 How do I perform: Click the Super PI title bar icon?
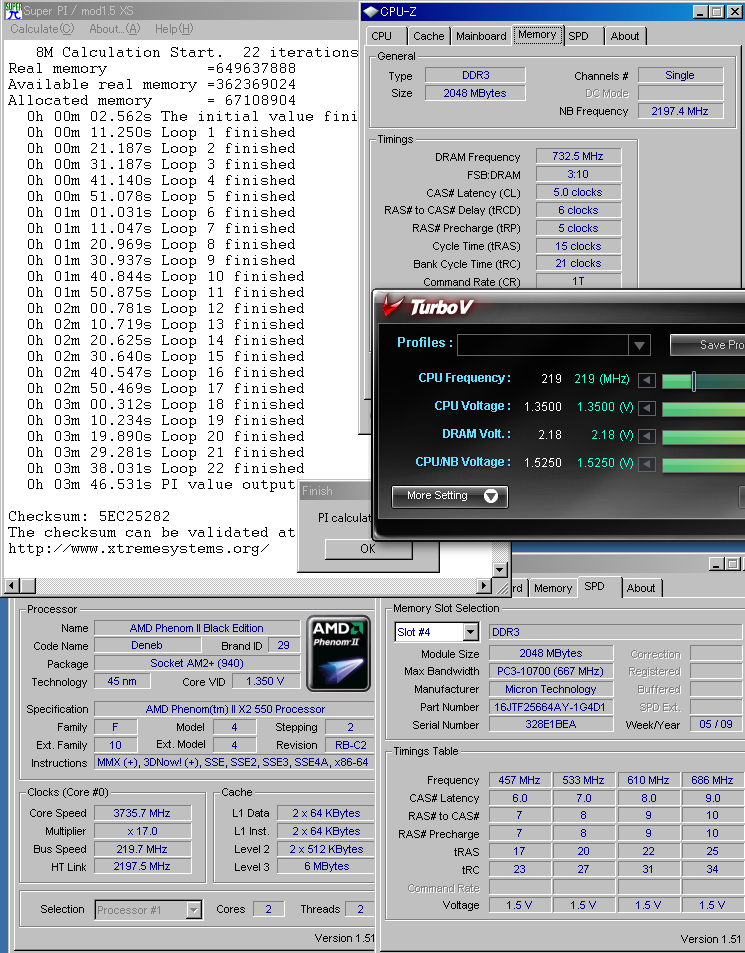point(13,10)
